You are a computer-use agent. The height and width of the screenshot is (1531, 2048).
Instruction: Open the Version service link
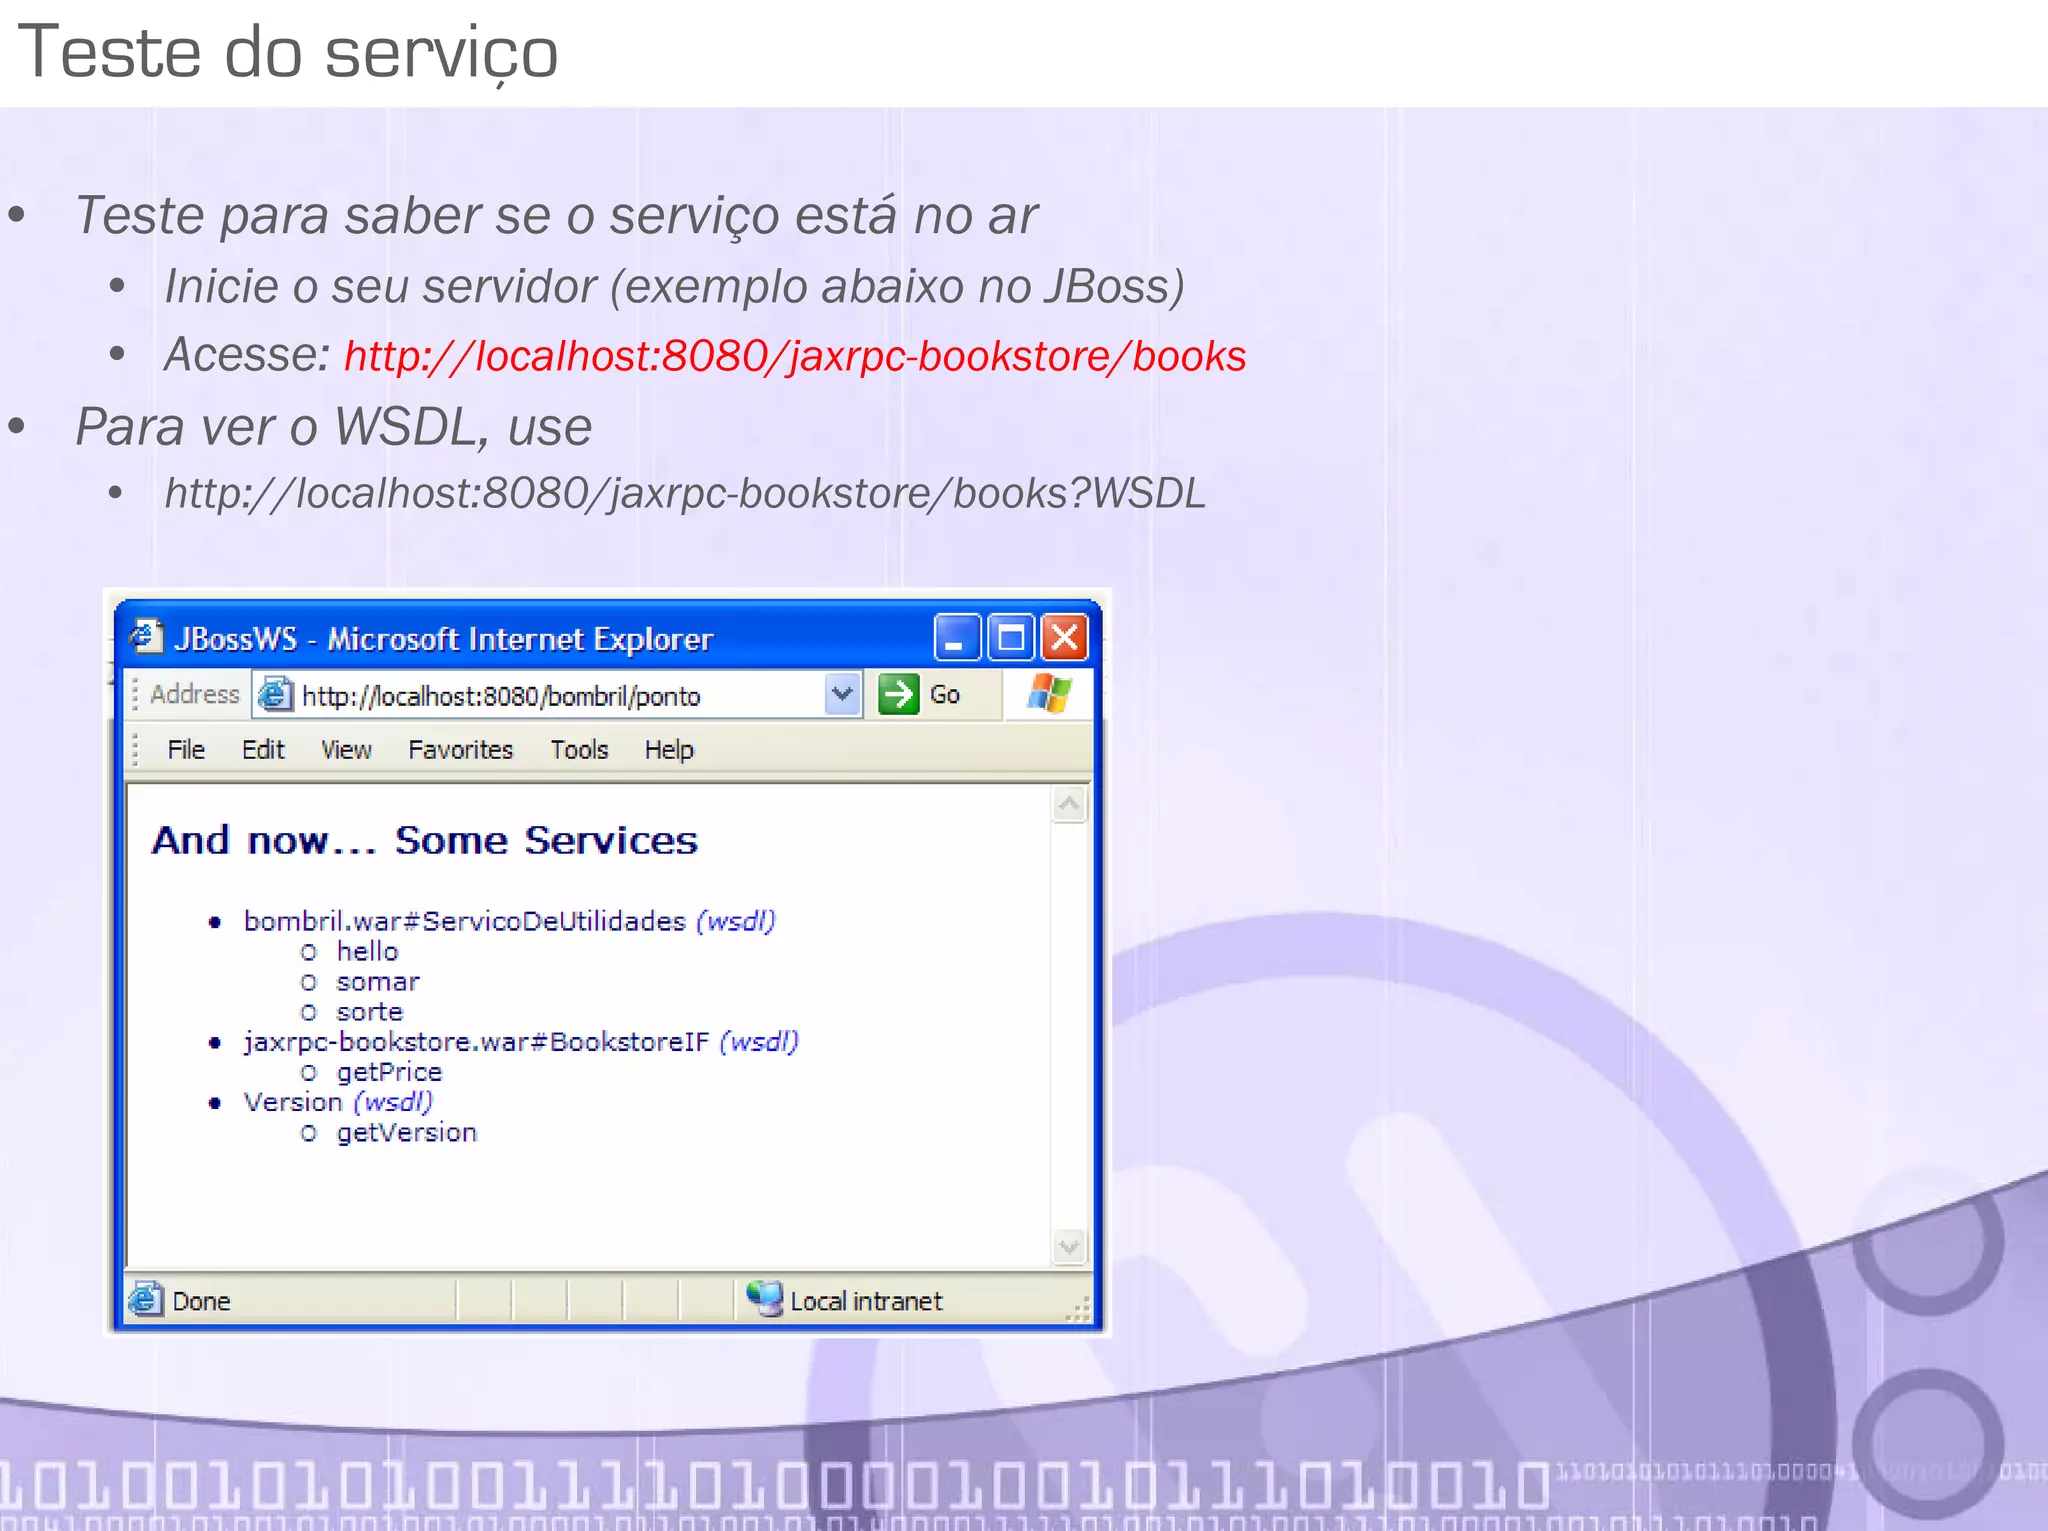coord(293,1102)
